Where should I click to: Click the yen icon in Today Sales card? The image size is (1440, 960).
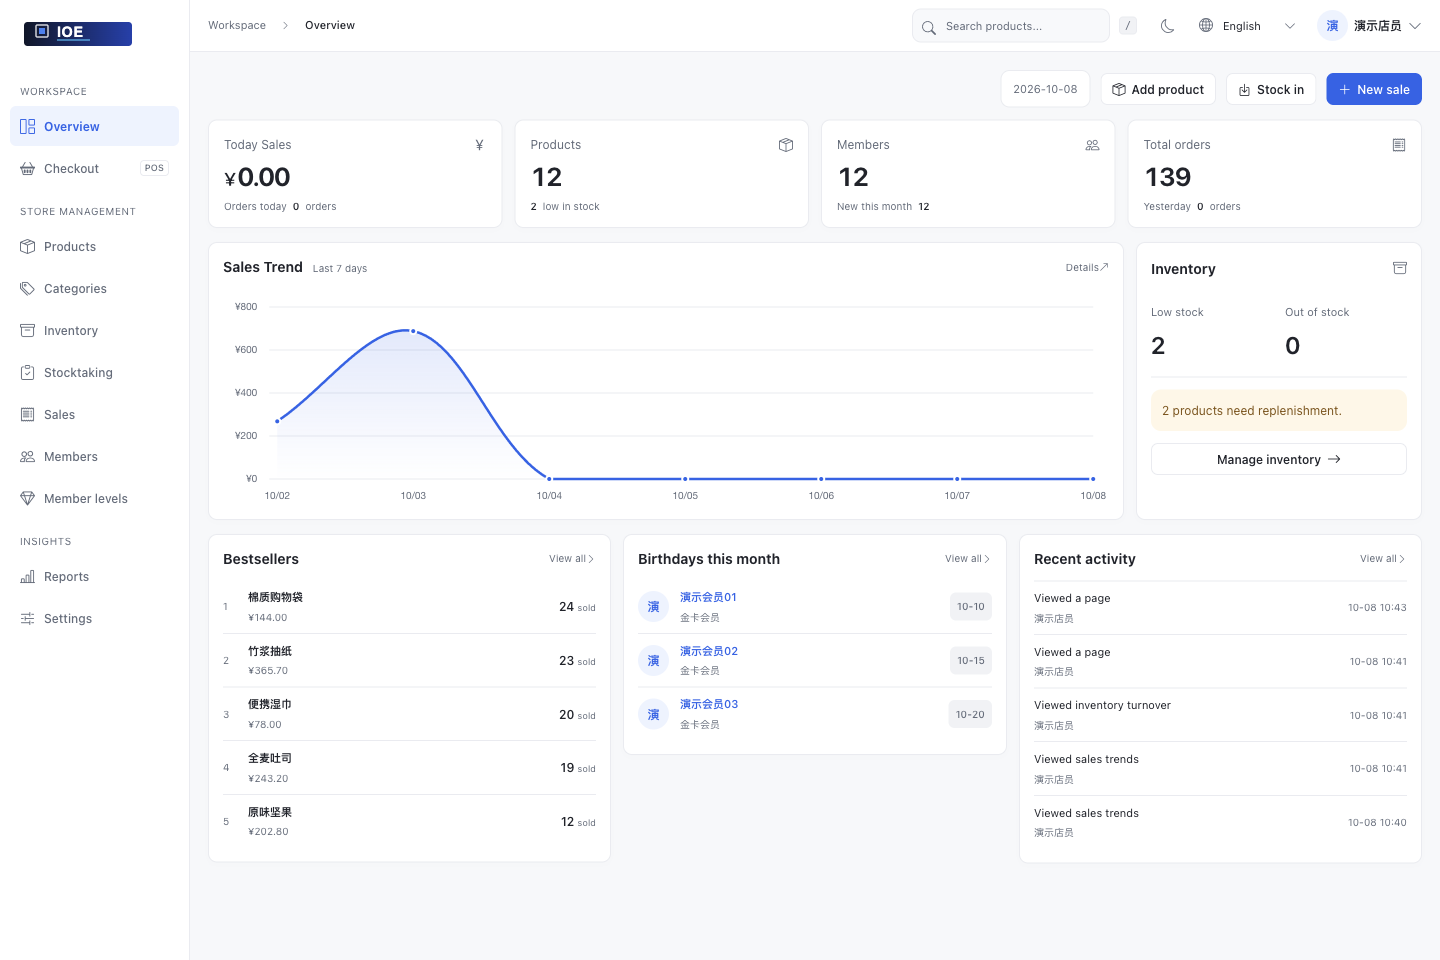point(479,145)
